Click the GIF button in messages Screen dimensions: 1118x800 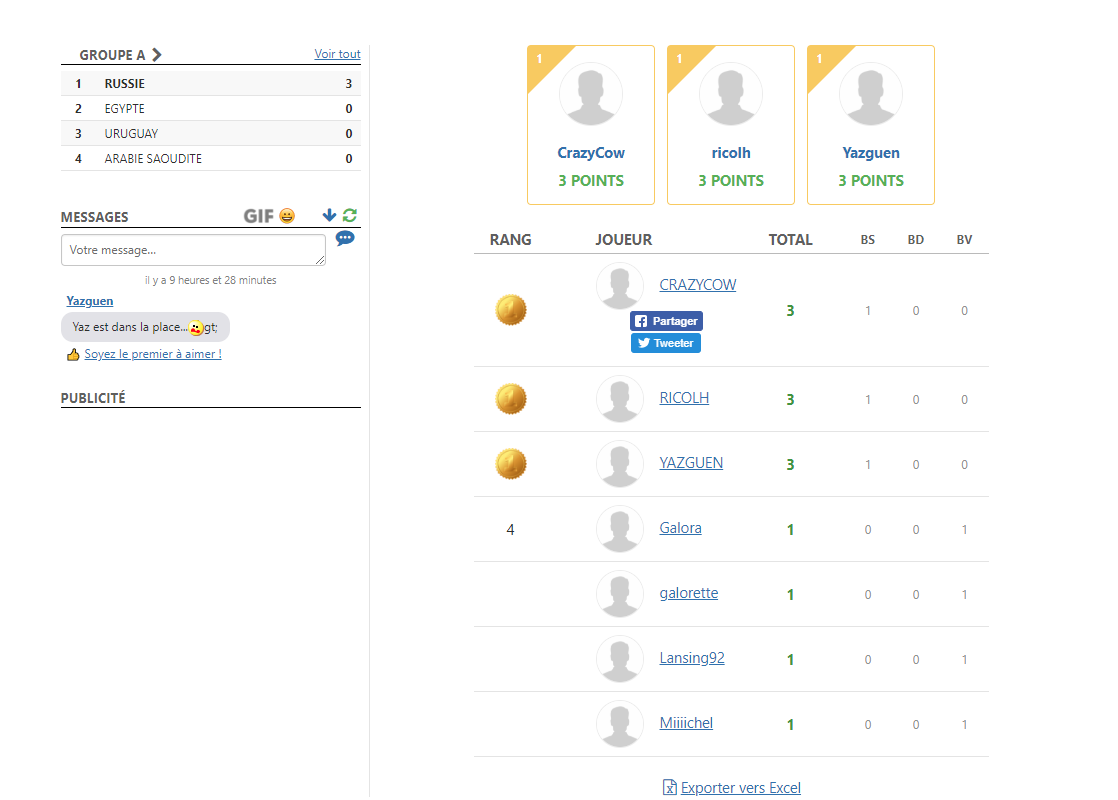(x=258, y=216)
